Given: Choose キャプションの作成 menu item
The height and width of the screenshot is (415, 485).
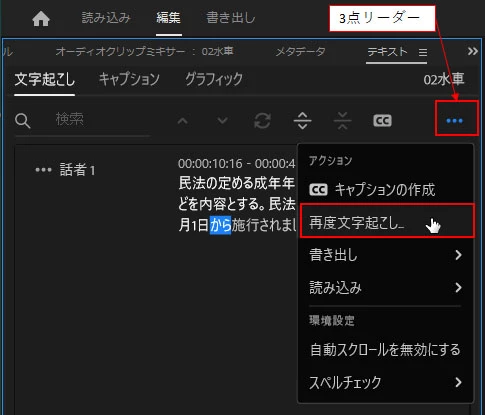Looking at the screenshot, I should point(385,190).
